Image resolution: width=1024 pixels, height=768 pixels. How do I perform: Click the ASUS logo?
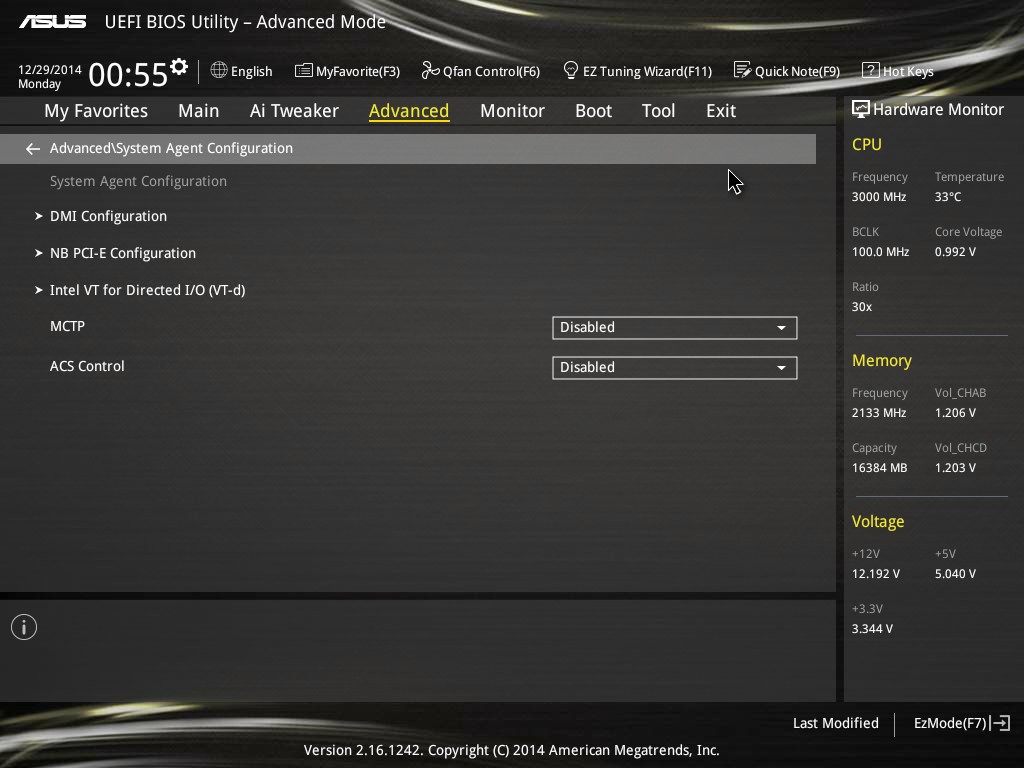tap(52, 22)
